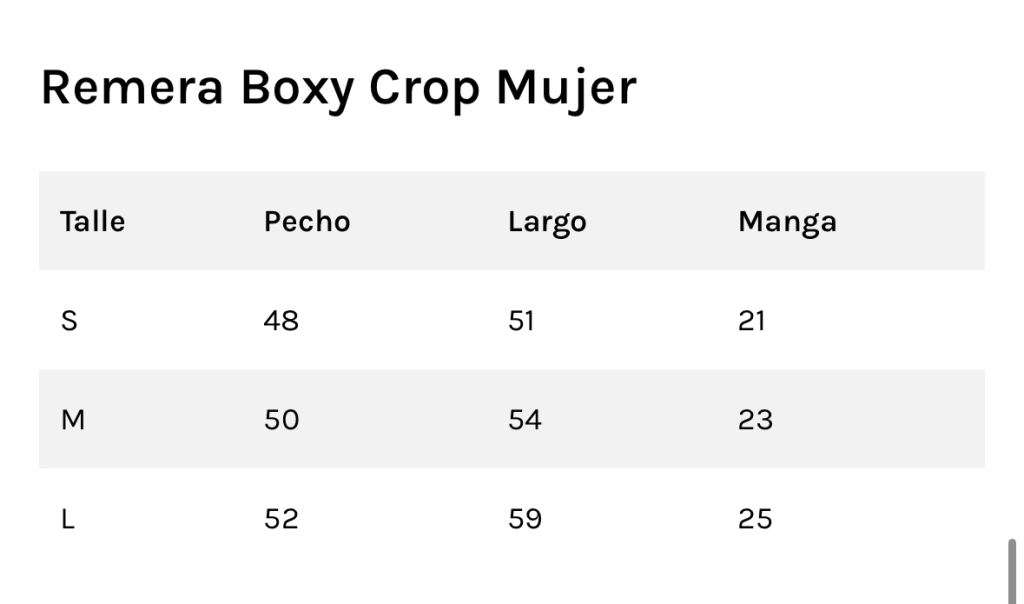Click the word Remera in the title
This screenshot has width=1024, height=604.
[132, 87]
